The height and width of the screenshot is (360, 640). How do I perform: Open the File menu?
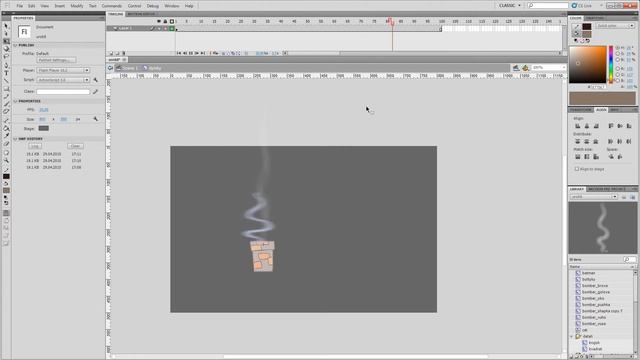20,6
